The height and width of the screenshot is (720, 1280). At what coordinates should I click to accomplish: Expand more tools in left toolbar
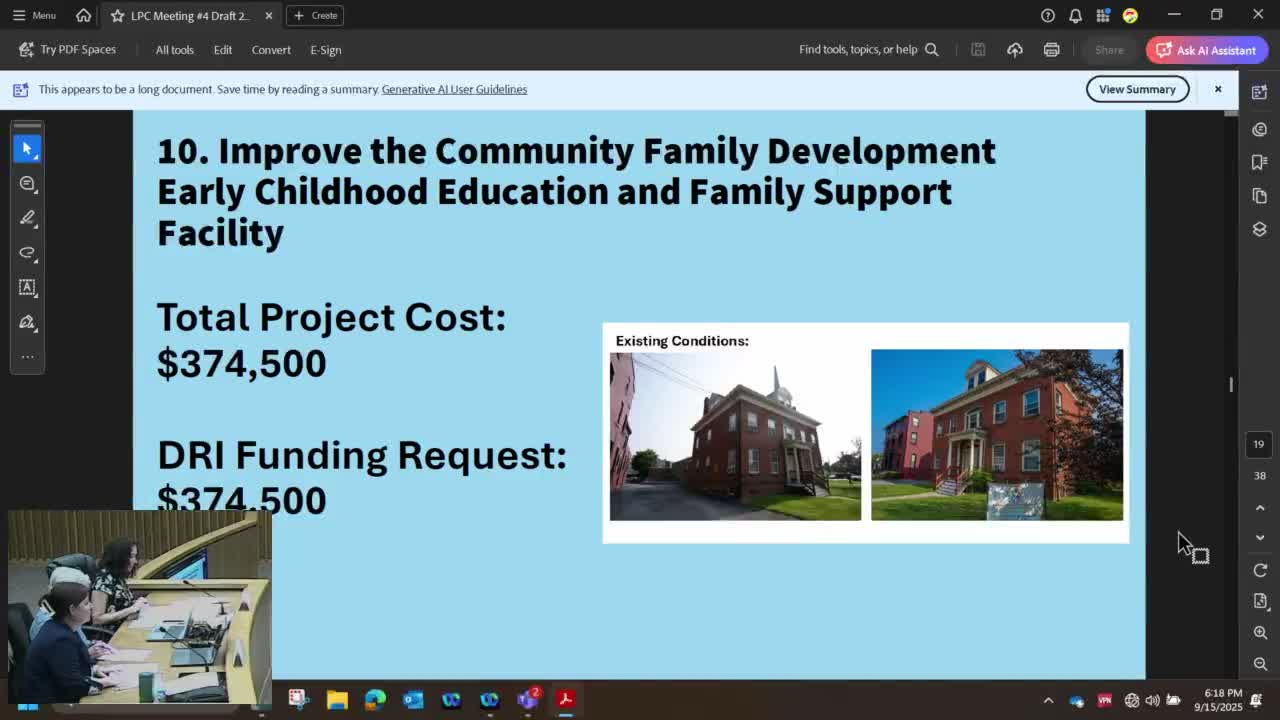27,356
